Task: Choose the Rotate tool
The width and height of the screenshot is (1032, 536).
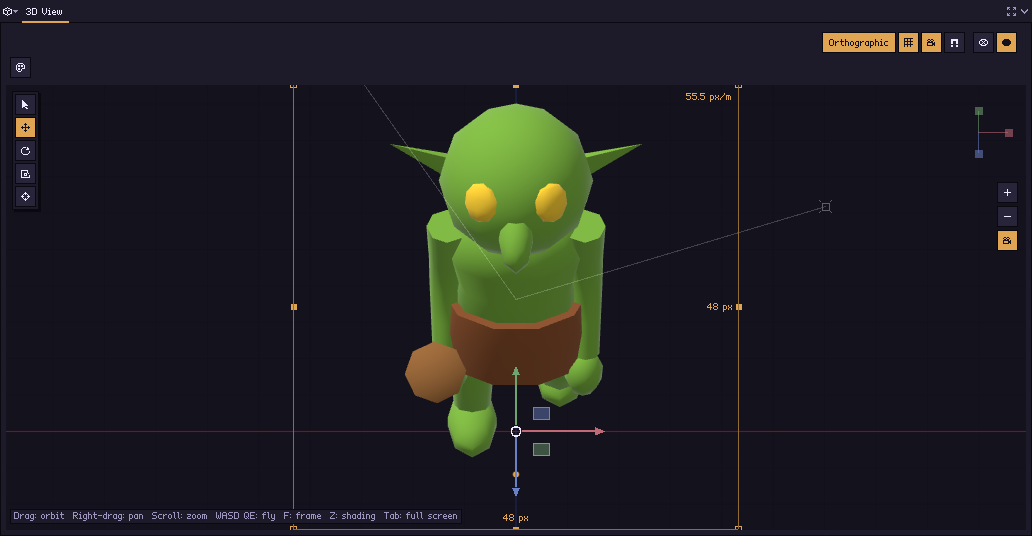Action: (x=25, y=151)
